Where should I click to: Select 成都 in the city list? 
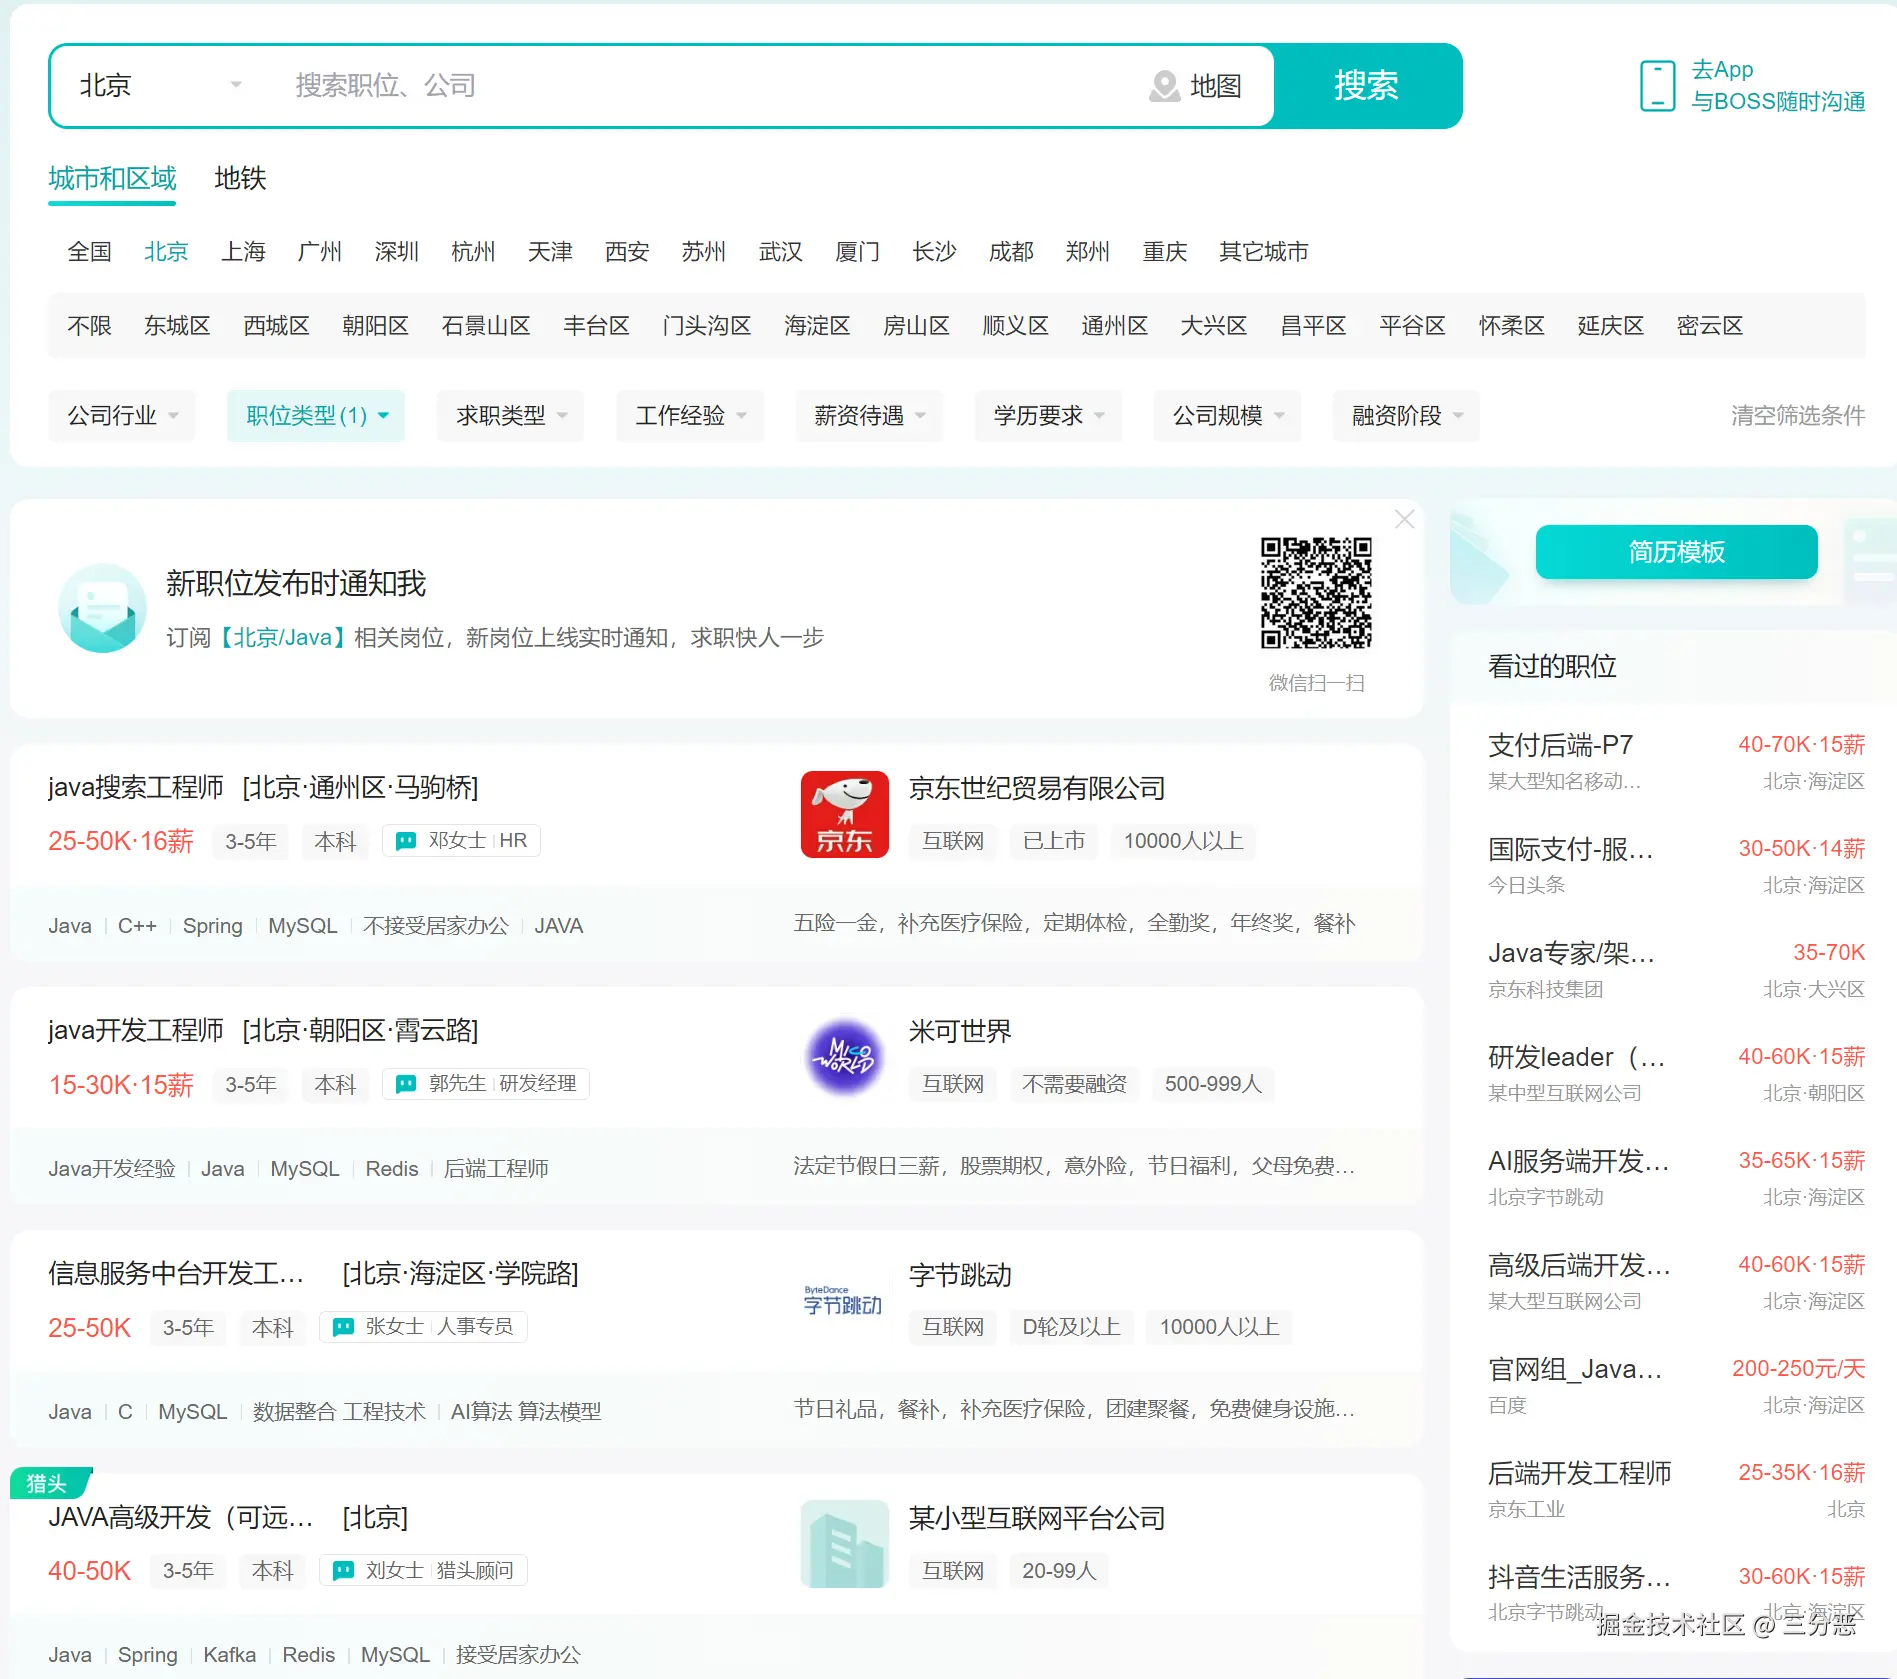(1011, 251)
